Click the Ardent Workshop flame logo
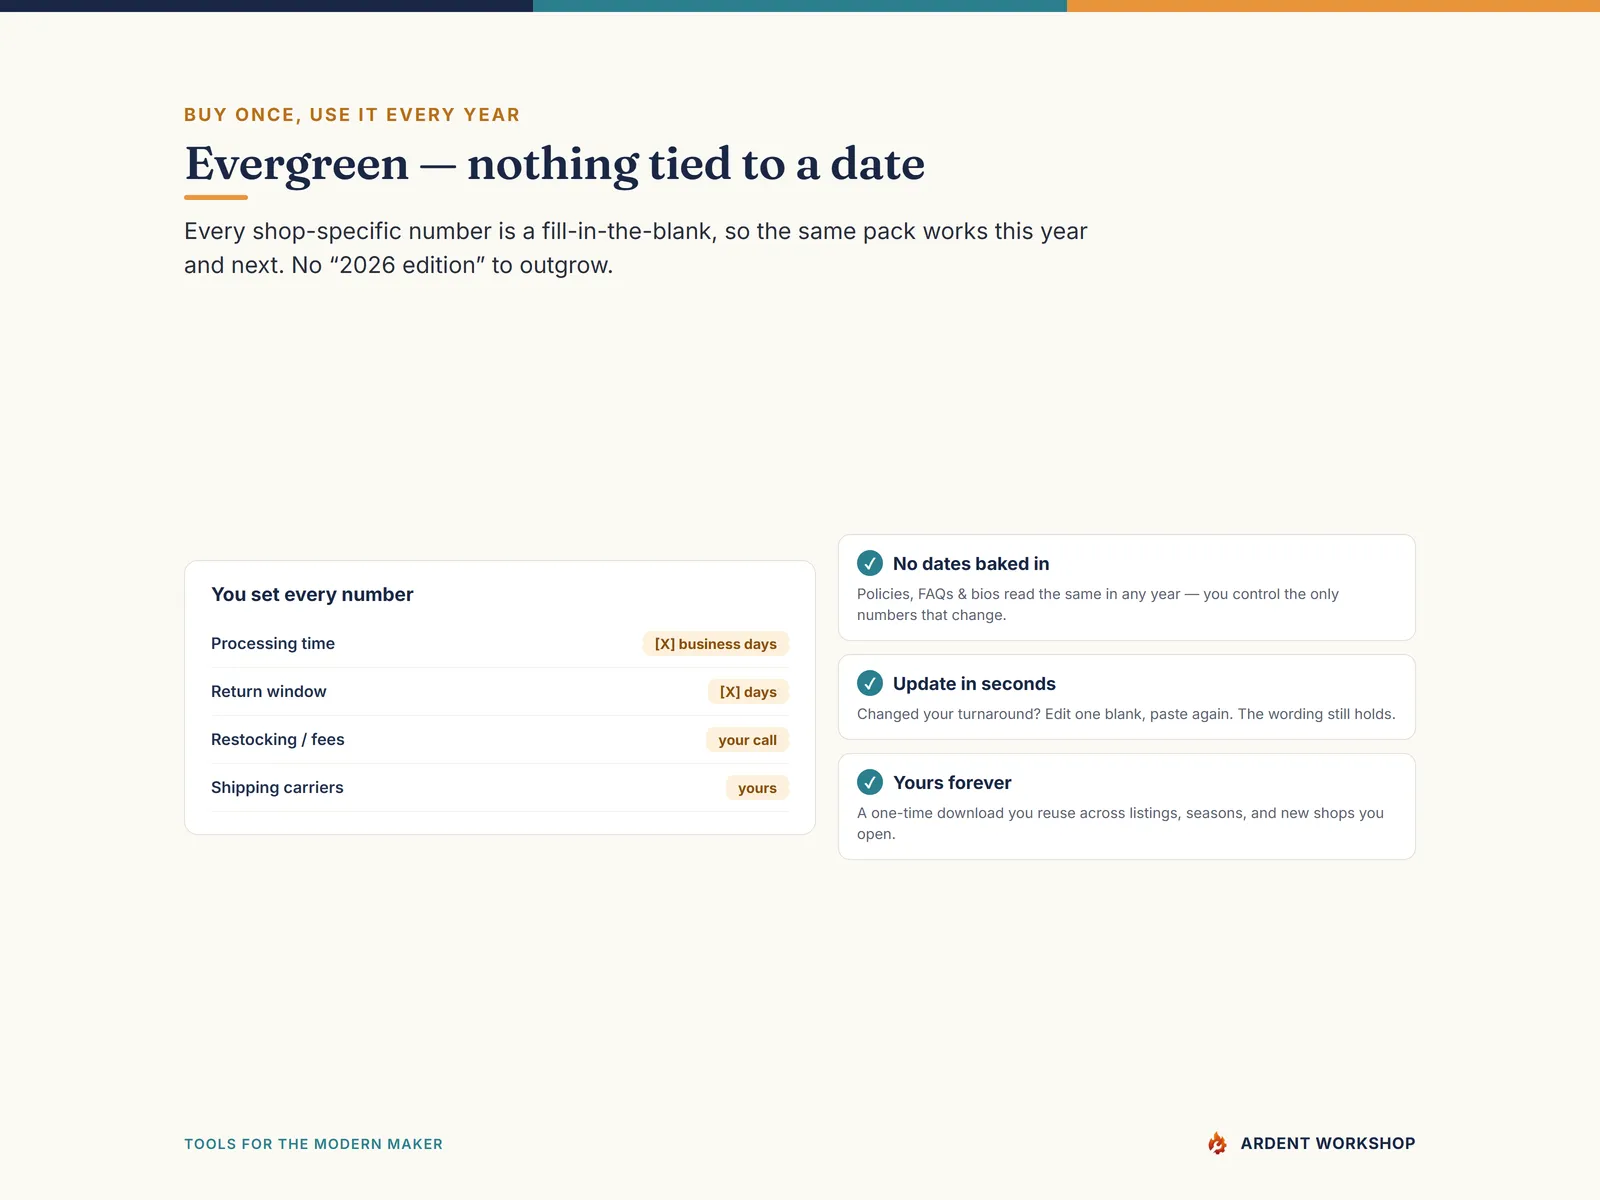This screenshot has height=1200, width=1600. [x=1217, y=1143]
